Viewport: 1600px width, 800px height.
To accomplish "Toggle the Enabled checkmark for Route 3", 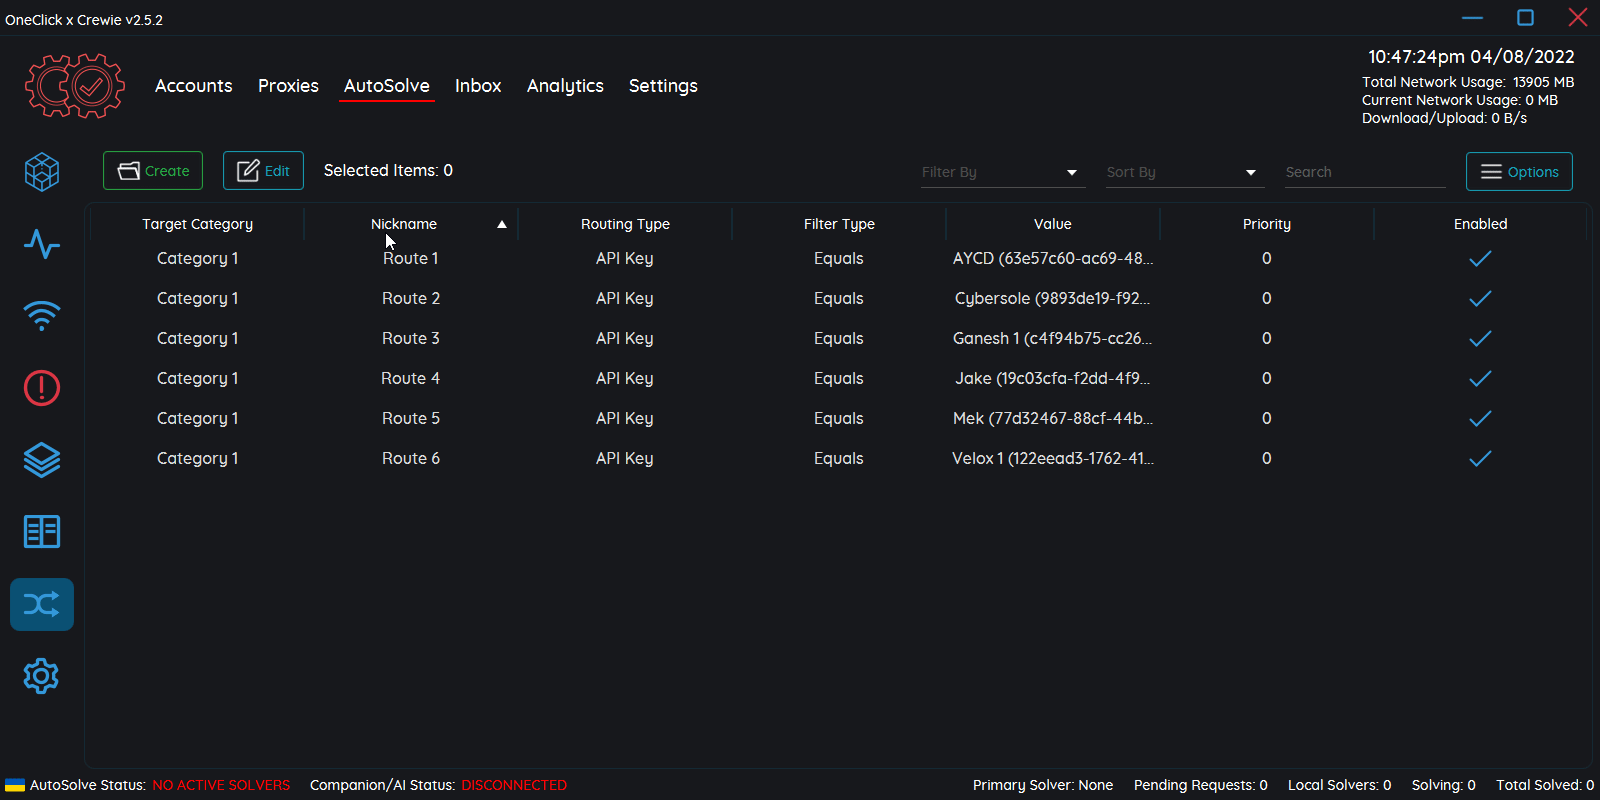I will 1480,339.
